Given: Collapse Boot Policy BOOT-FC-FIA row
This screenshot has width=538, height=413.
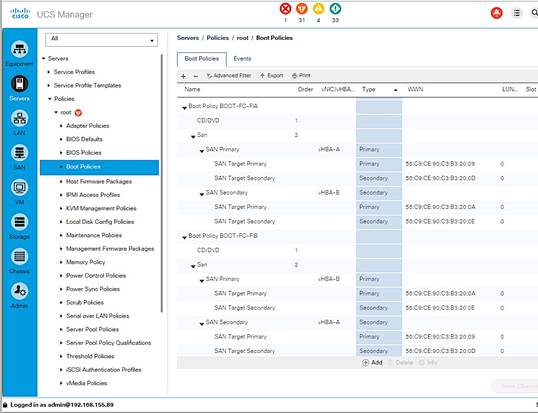Looking at the screenshot, I should pos(184,107).
